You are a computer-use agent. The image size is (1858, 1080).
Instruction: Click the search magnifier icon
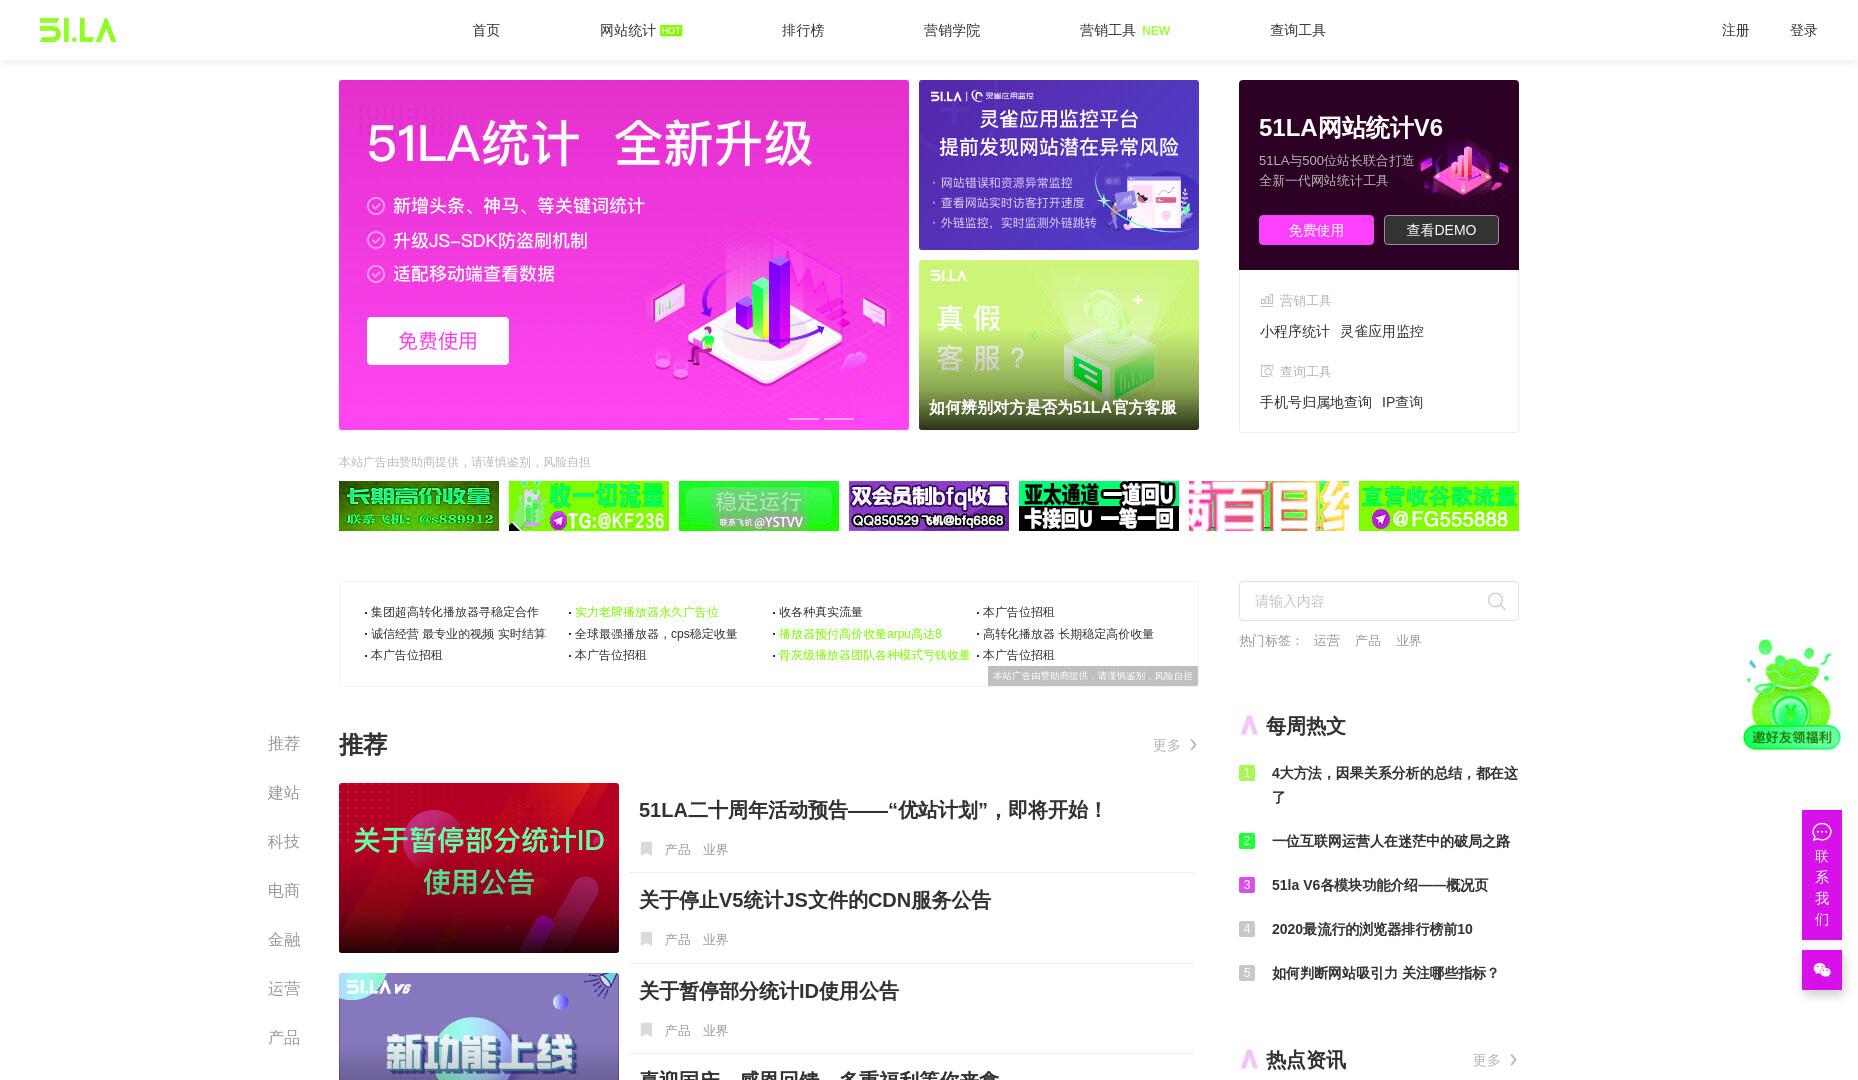point(1496,601)
